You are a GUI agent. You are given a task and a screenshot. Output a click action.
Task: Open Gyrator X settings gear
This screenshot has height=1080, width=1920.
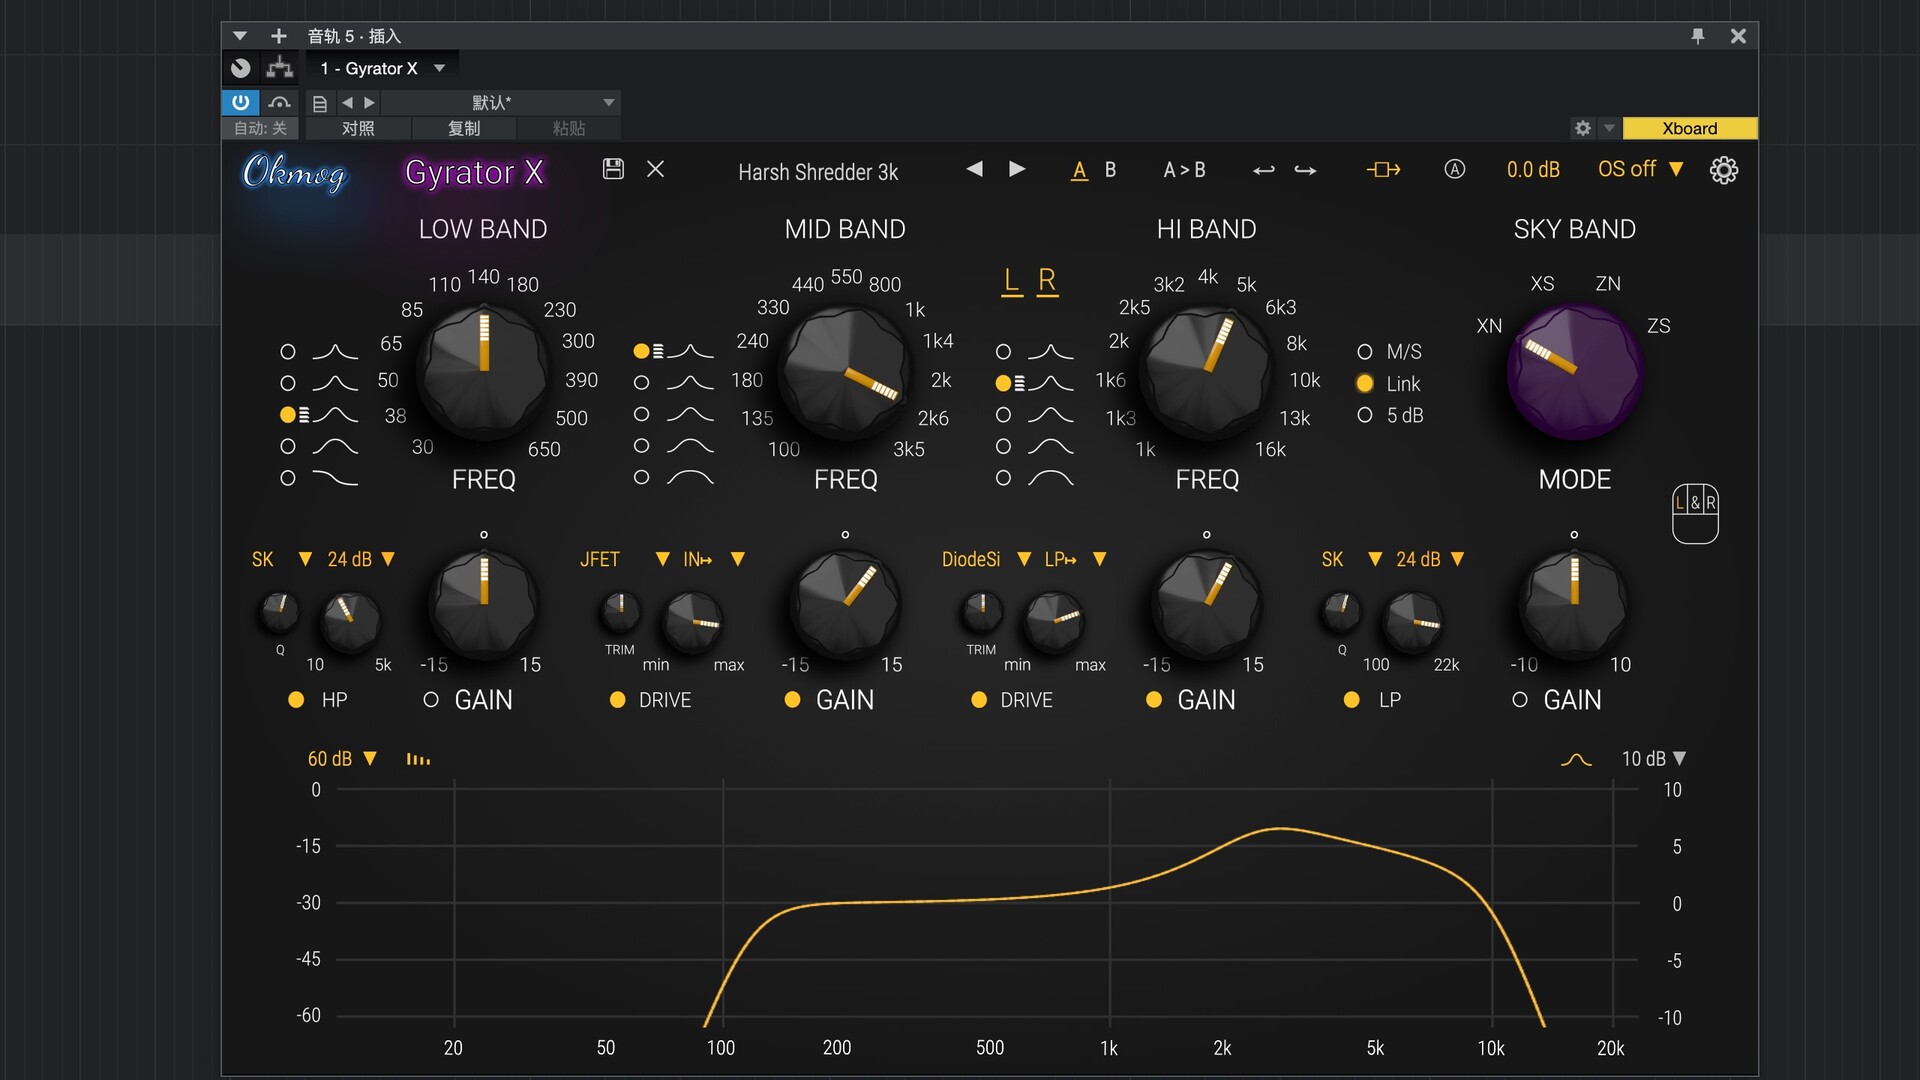1723,170
